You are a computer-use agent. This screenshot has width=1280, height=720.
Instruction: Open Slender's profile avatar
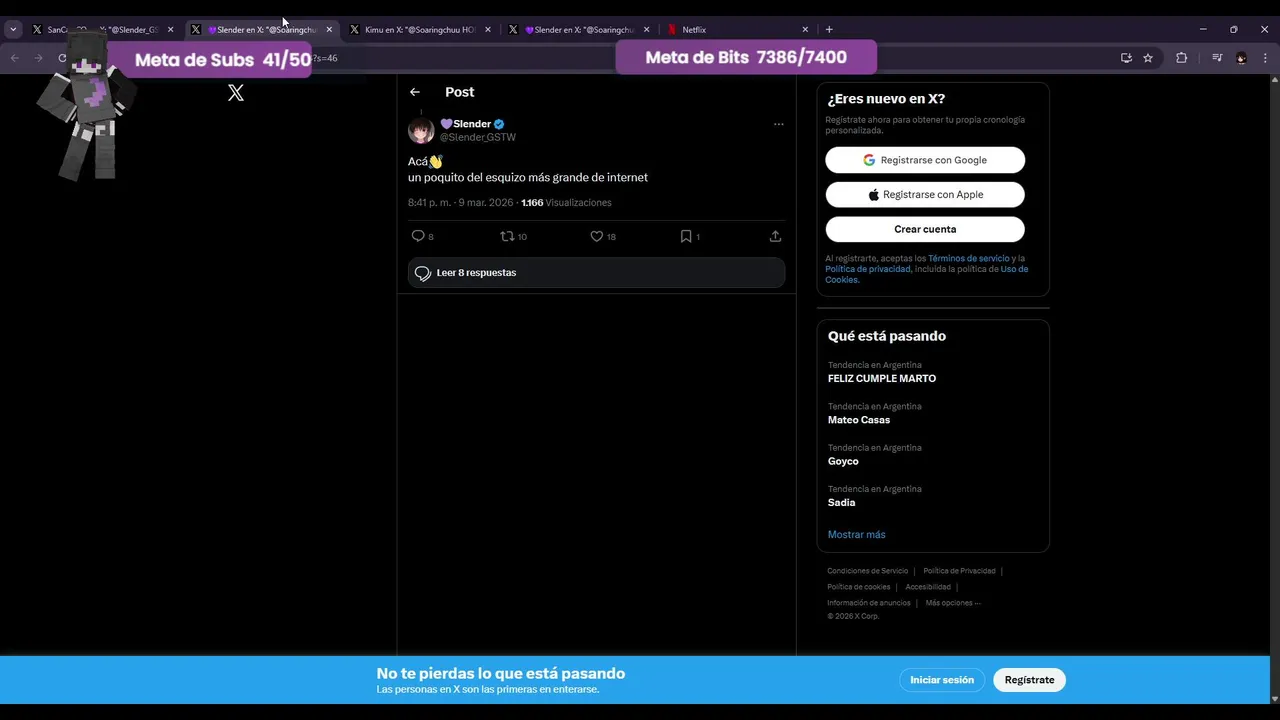click(421, 130)
